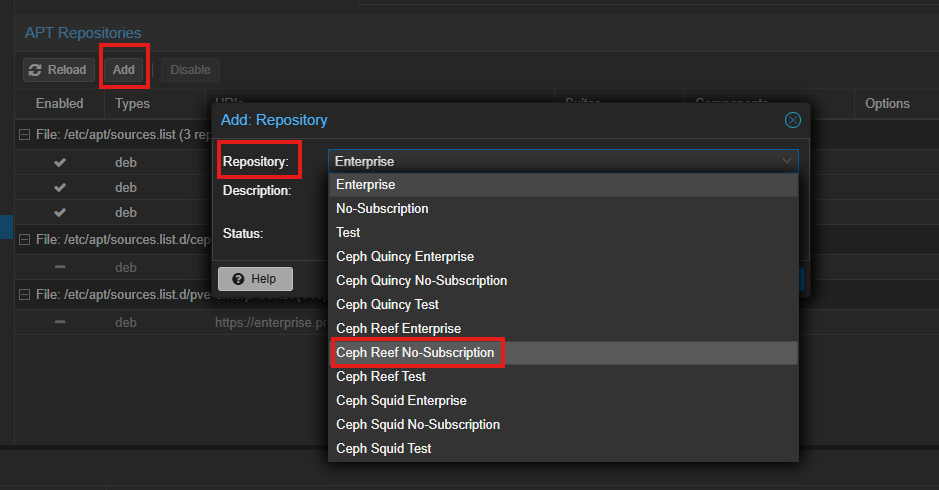Screen dimensions: 939x490
Task: Click the Status label in dialog
Action: pos(243,234)
